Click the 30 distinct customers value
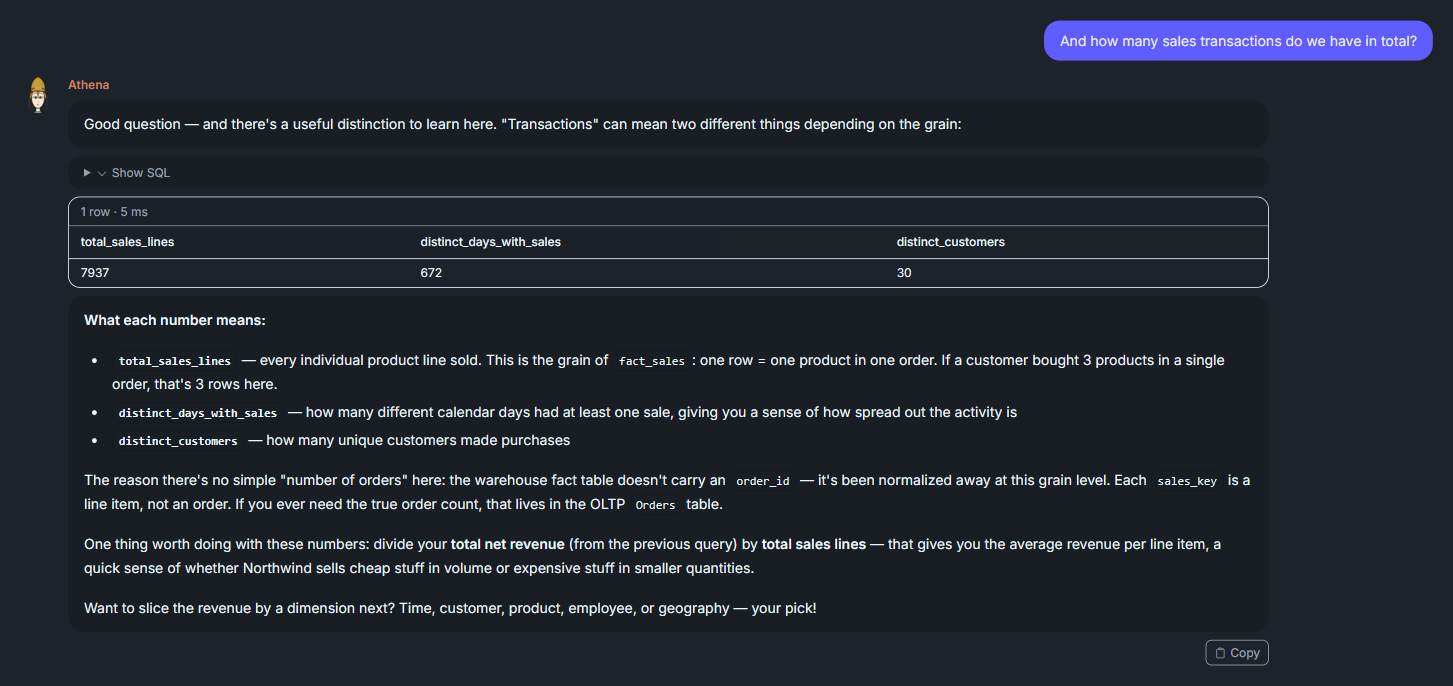This screenshot has width=1453, height=686. point(904,273)
